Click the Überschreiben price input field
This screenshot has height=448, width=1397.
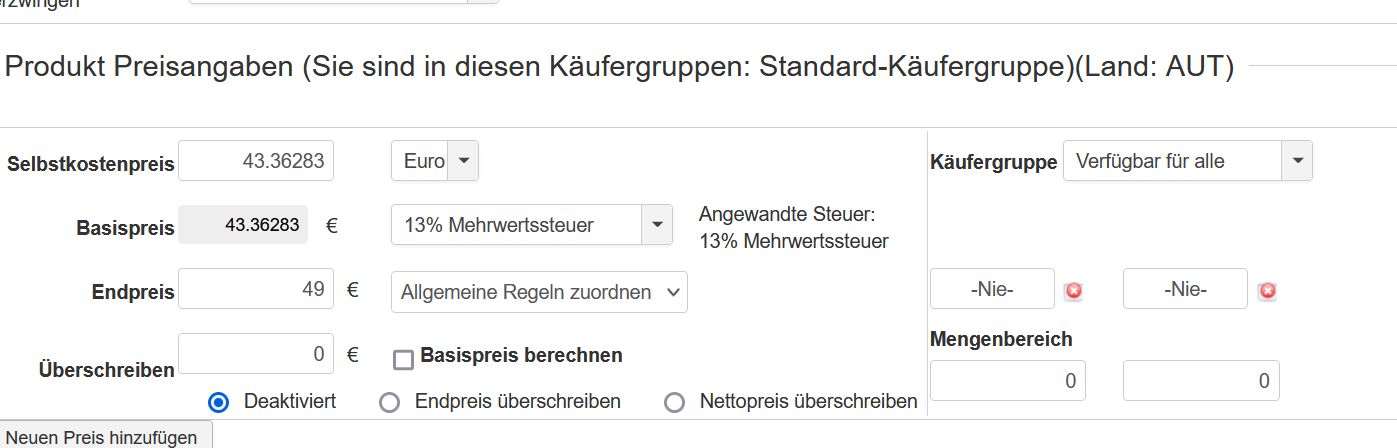(x=256, y=354)
